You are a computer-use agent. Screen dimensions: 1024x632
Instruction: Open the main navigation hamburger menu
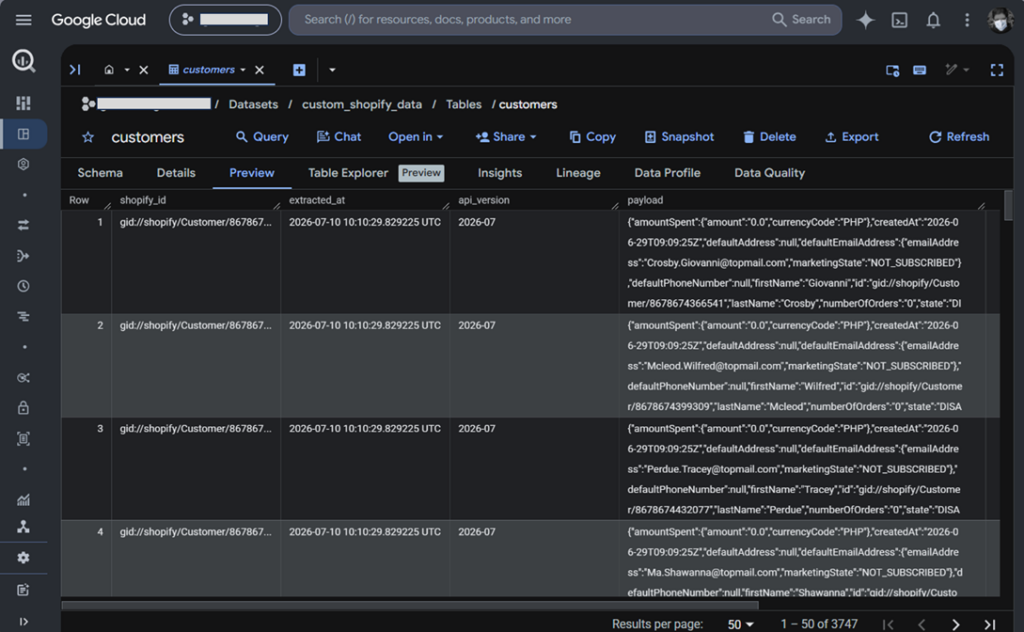point(24,20)
